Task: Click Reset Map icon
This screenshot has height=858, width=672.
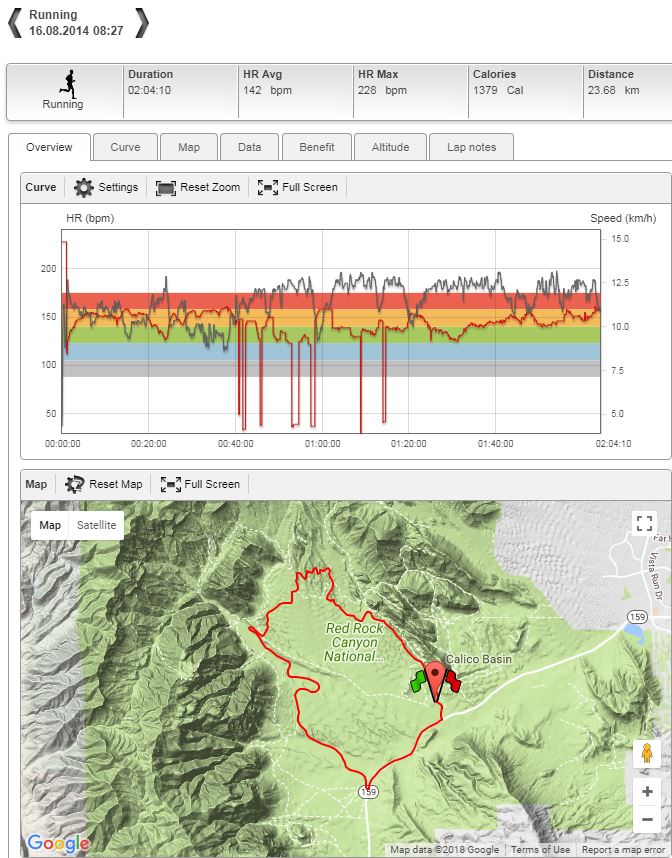Action: tap(75, 484)
